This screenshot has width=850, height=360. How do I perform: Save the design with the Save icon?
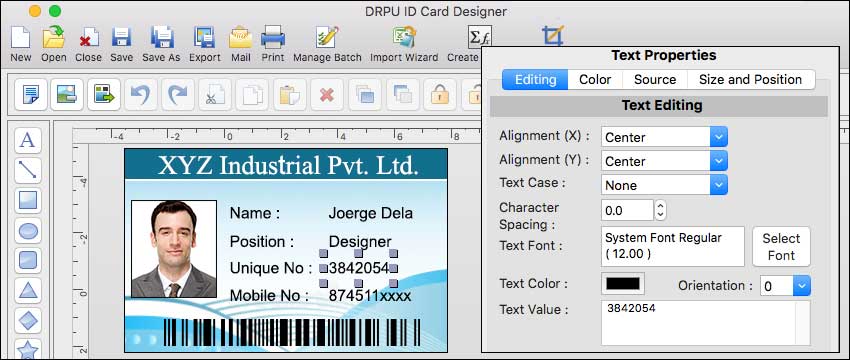pos(121,38)
